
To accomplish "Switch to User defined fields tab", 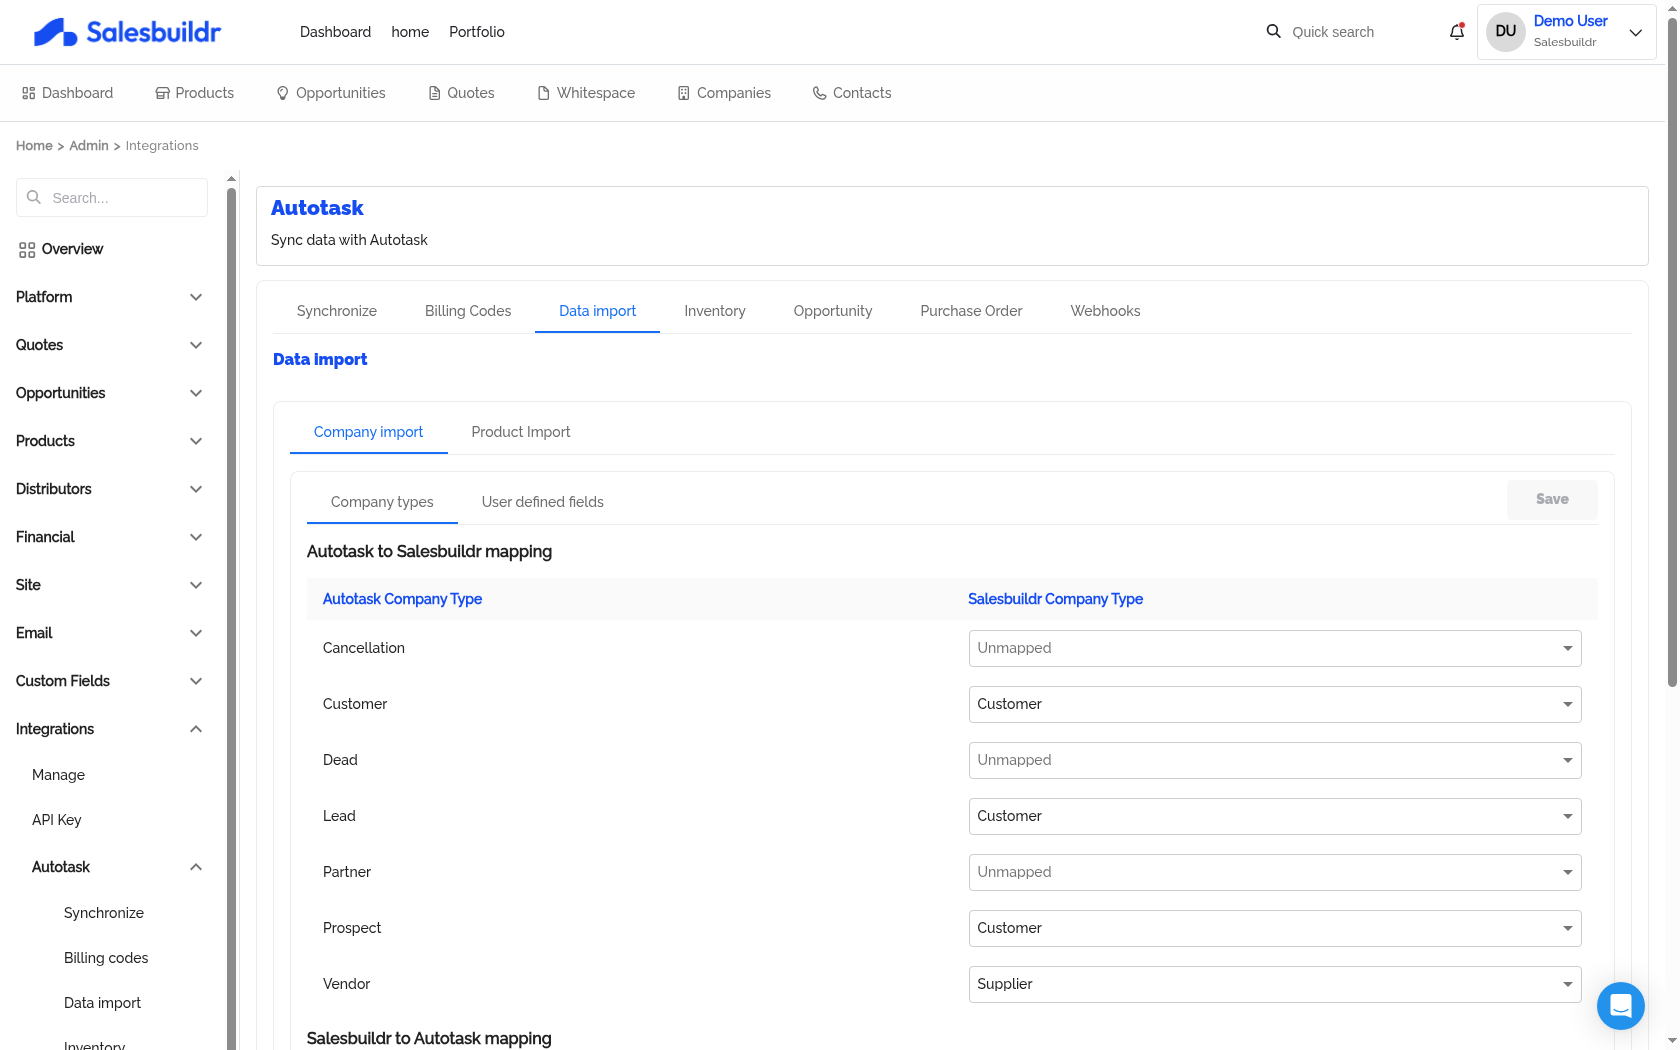I will (x=543, y=502).
